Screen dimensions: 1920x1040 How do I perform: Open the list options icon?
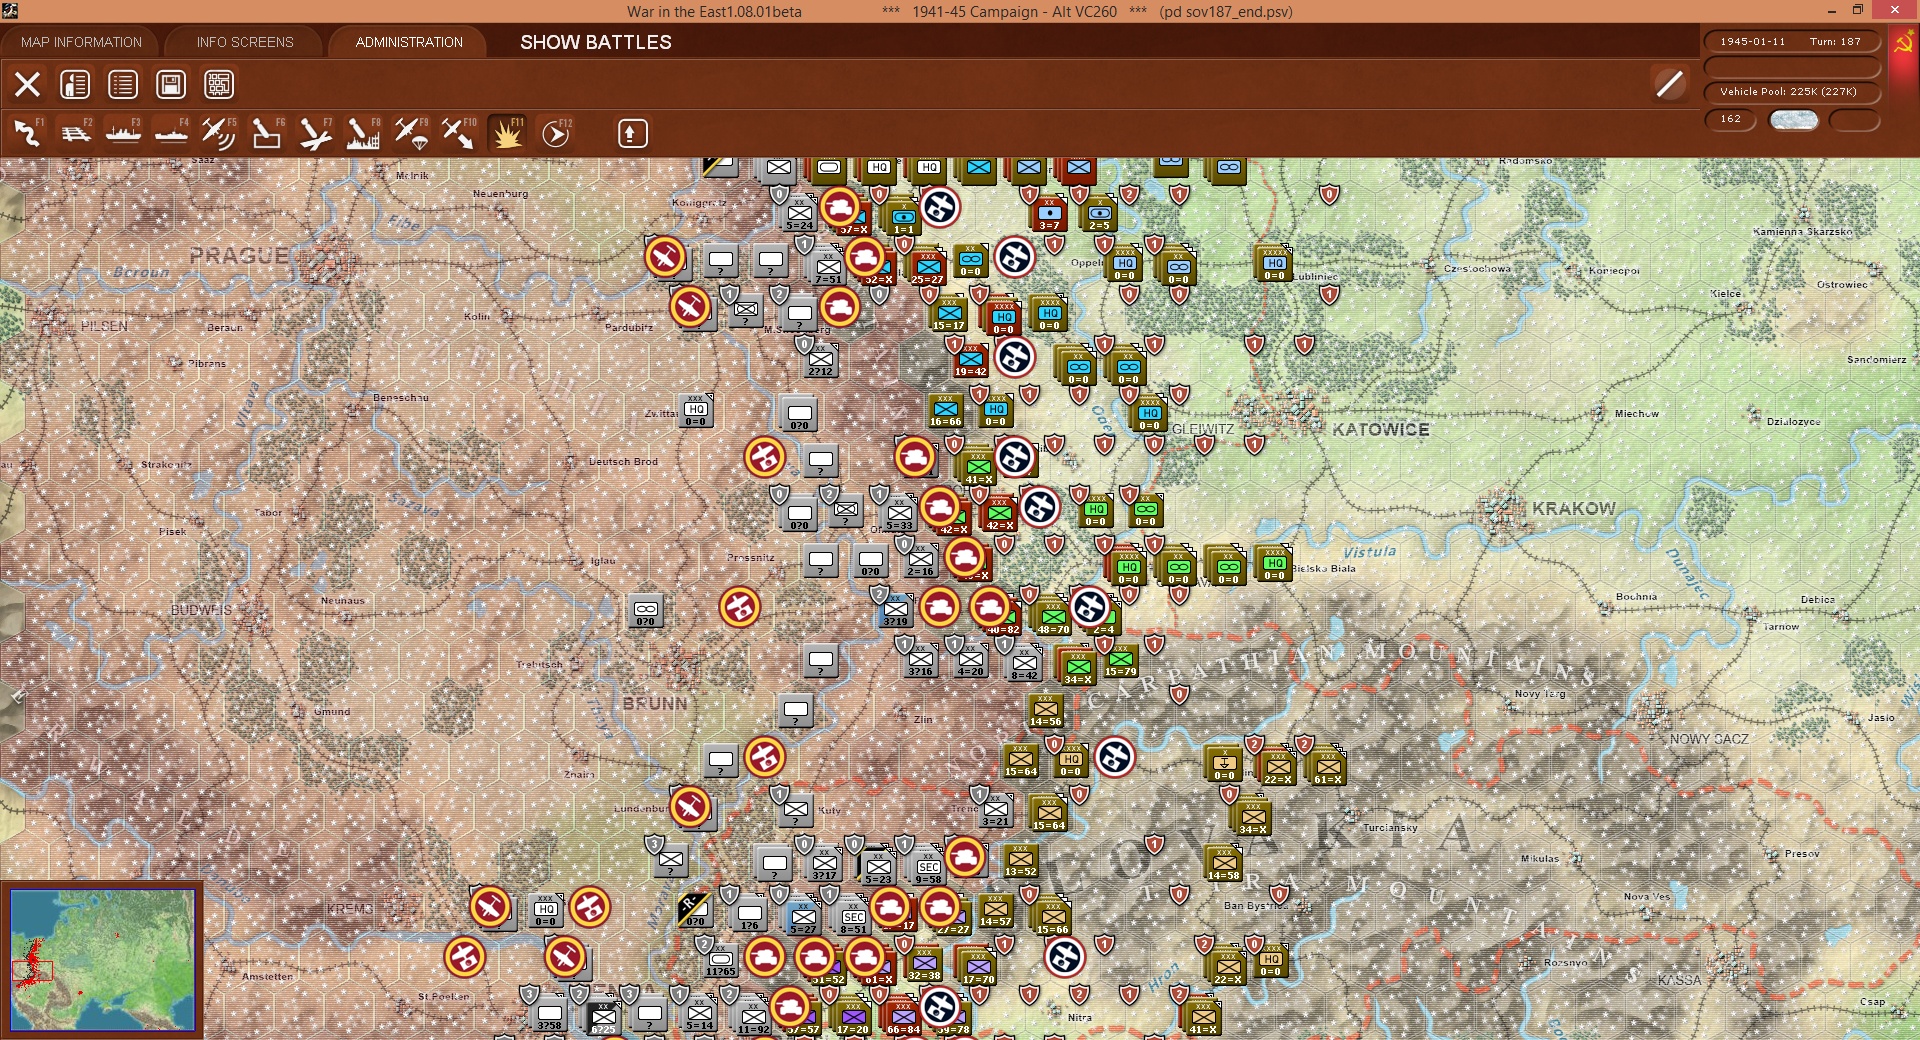123,85
